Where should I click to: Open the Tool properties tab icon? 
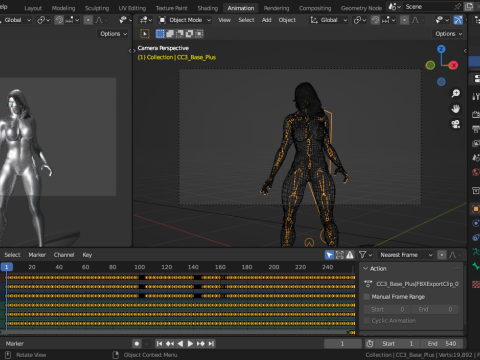[476, 97]
